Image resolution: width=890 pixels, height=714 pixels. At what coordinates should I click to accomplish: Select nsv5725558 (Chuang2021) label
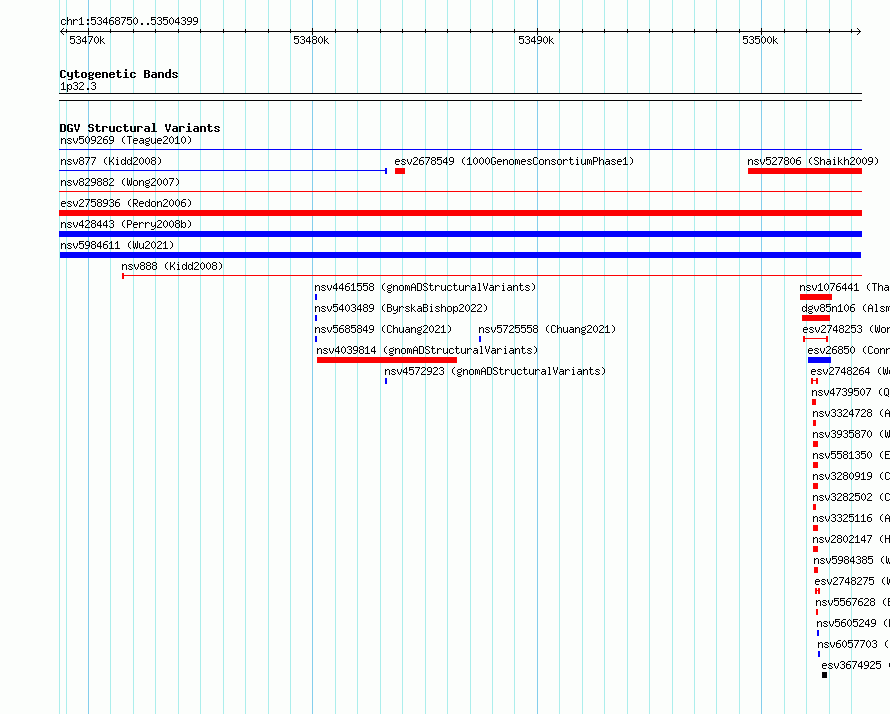point(547,329)
